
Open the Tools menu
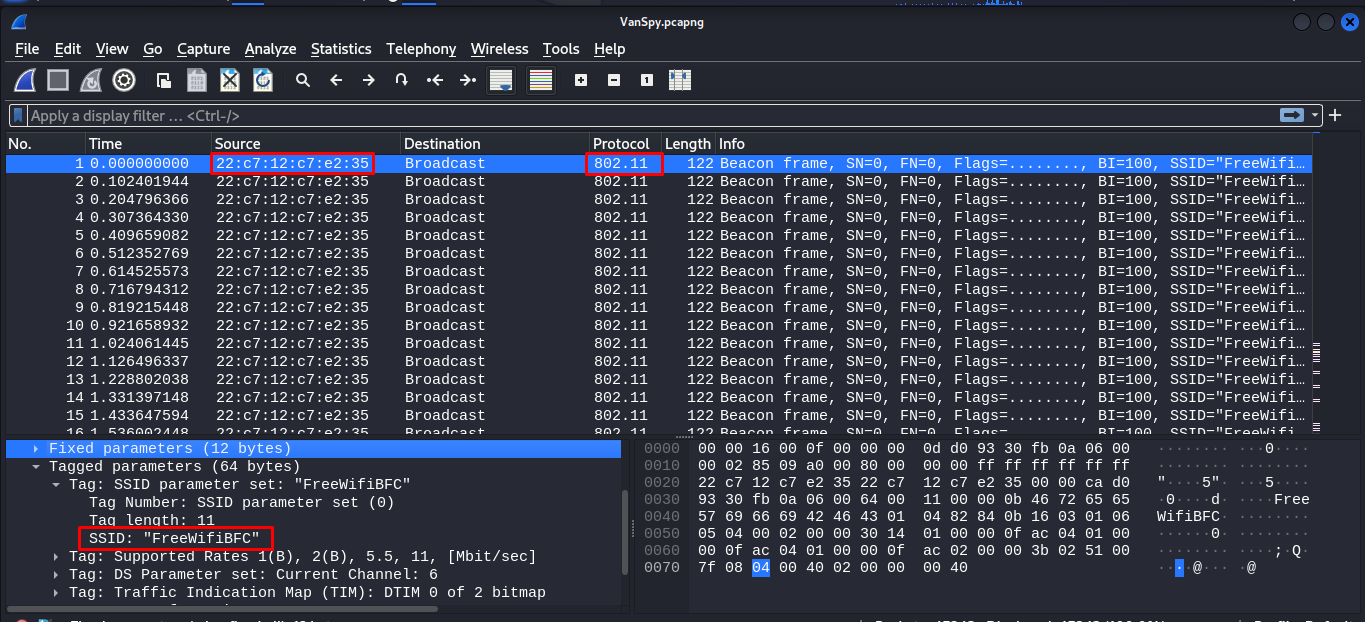point(561,49)
